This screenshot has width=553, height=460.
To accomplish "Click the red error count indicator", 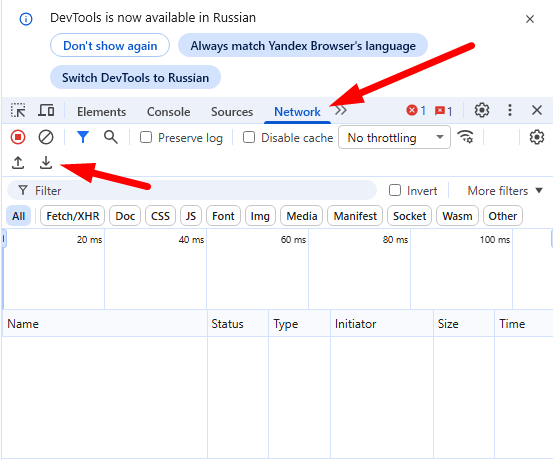I will [416, 111].
